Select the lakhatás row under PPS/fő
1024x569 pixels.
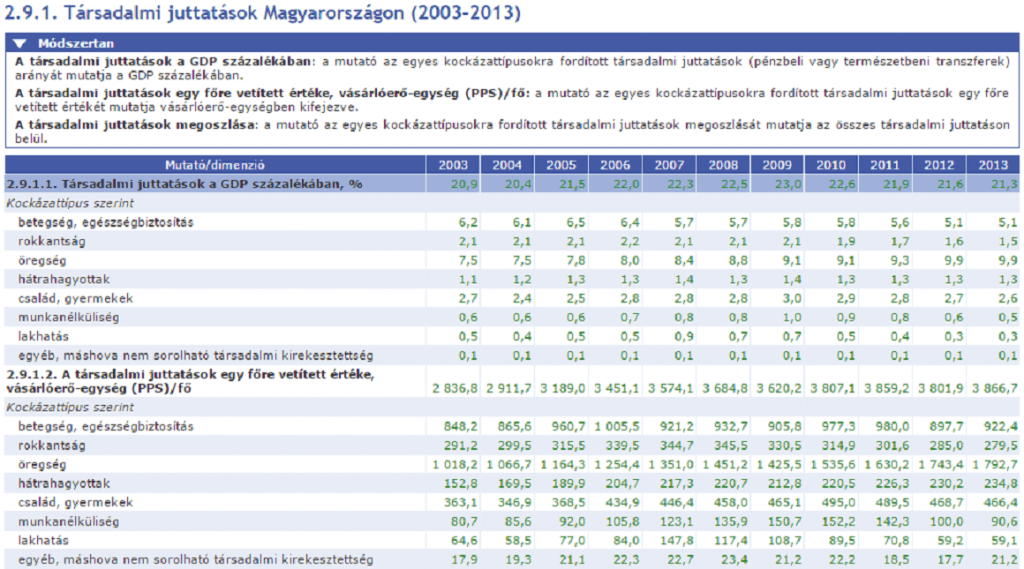click(512, 540)
